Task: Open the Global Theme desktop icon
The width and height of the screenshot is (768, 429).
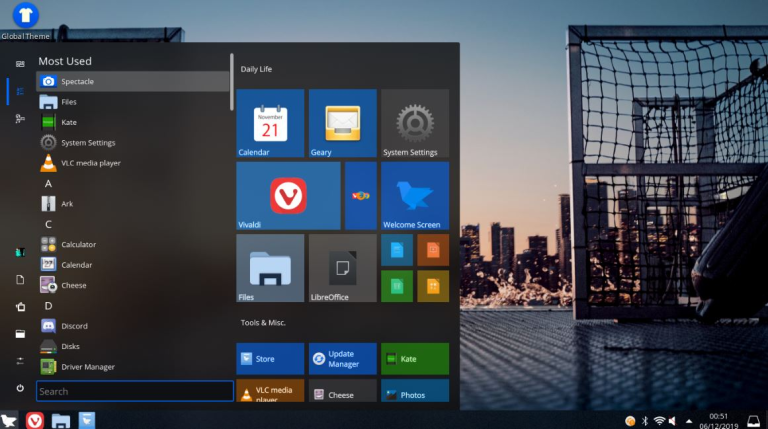Action: (x=25, y=21)
